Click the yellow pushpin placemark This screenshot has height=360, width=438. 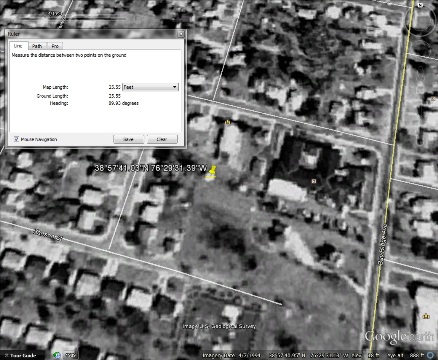click(211, 172)
